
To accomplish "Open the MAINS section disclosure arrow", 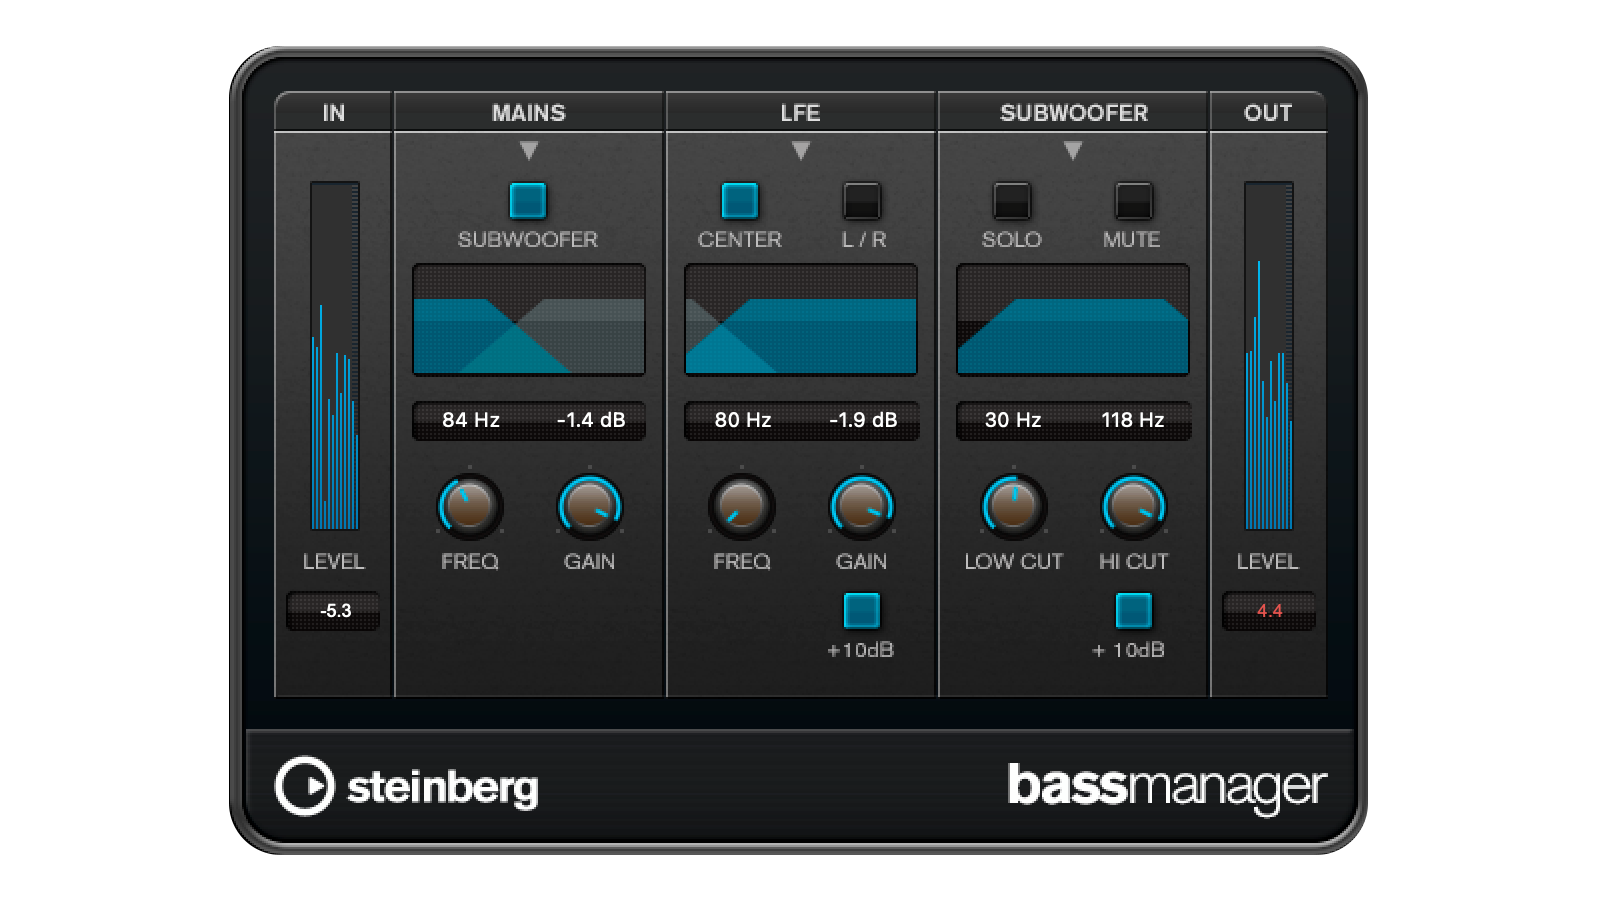I will [x=529, y=150].
